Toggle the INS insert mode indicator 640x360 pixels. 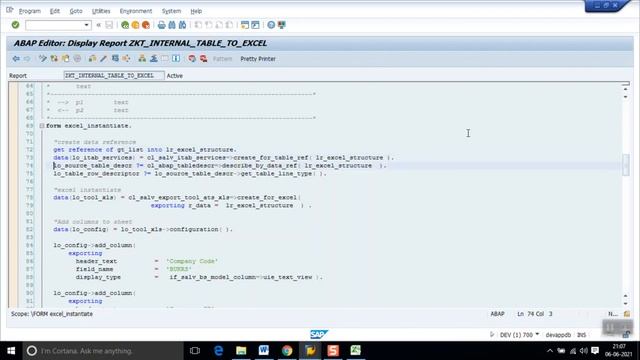click(x=582, y=335)
